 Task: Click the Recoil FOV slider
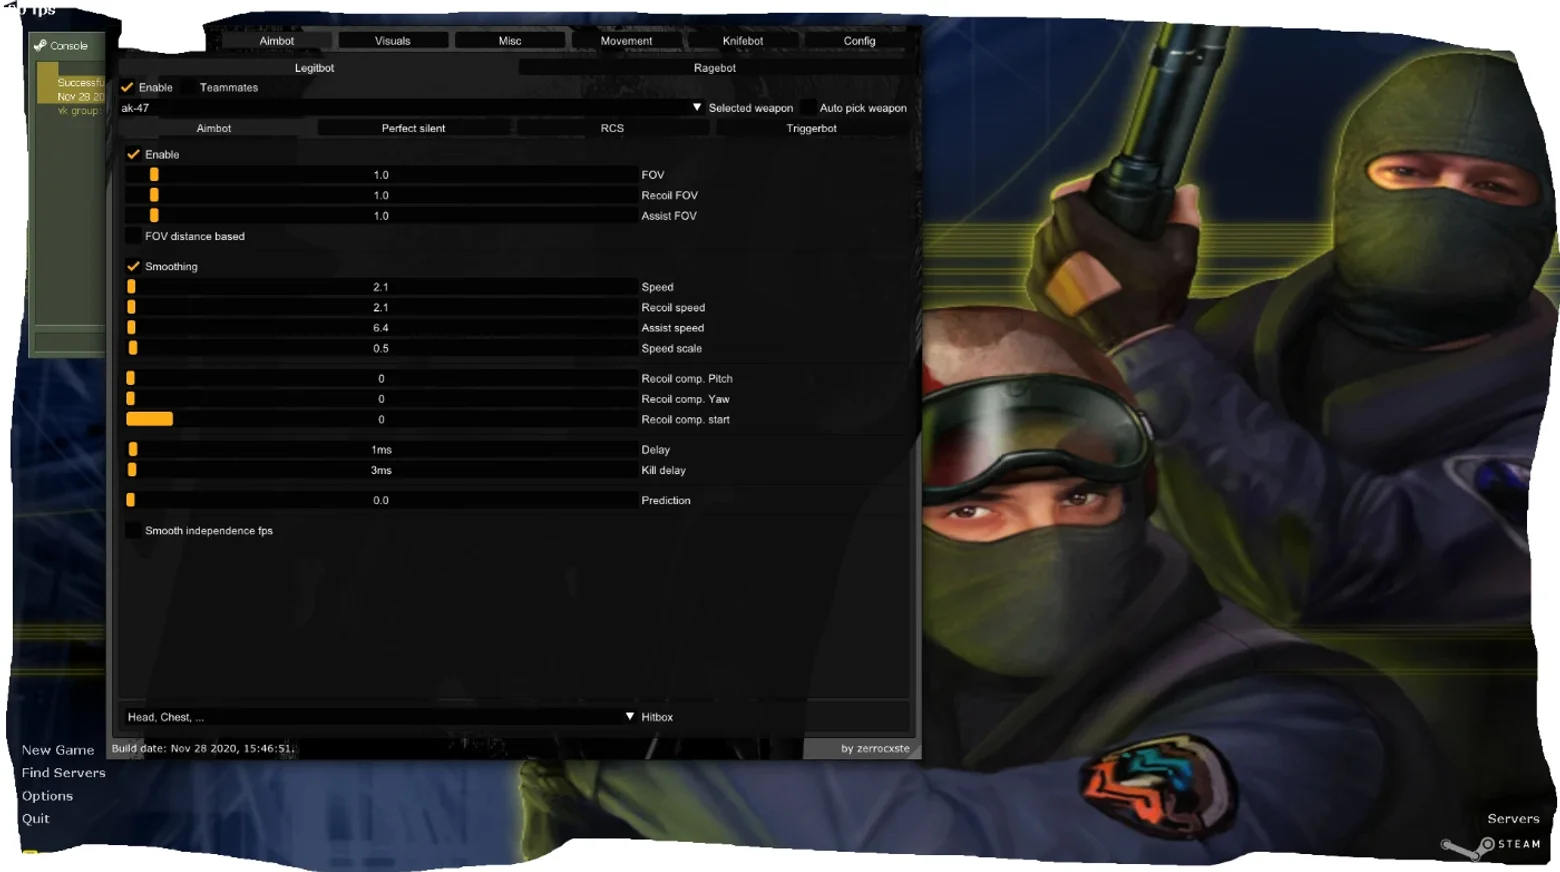tap(381, 196)
